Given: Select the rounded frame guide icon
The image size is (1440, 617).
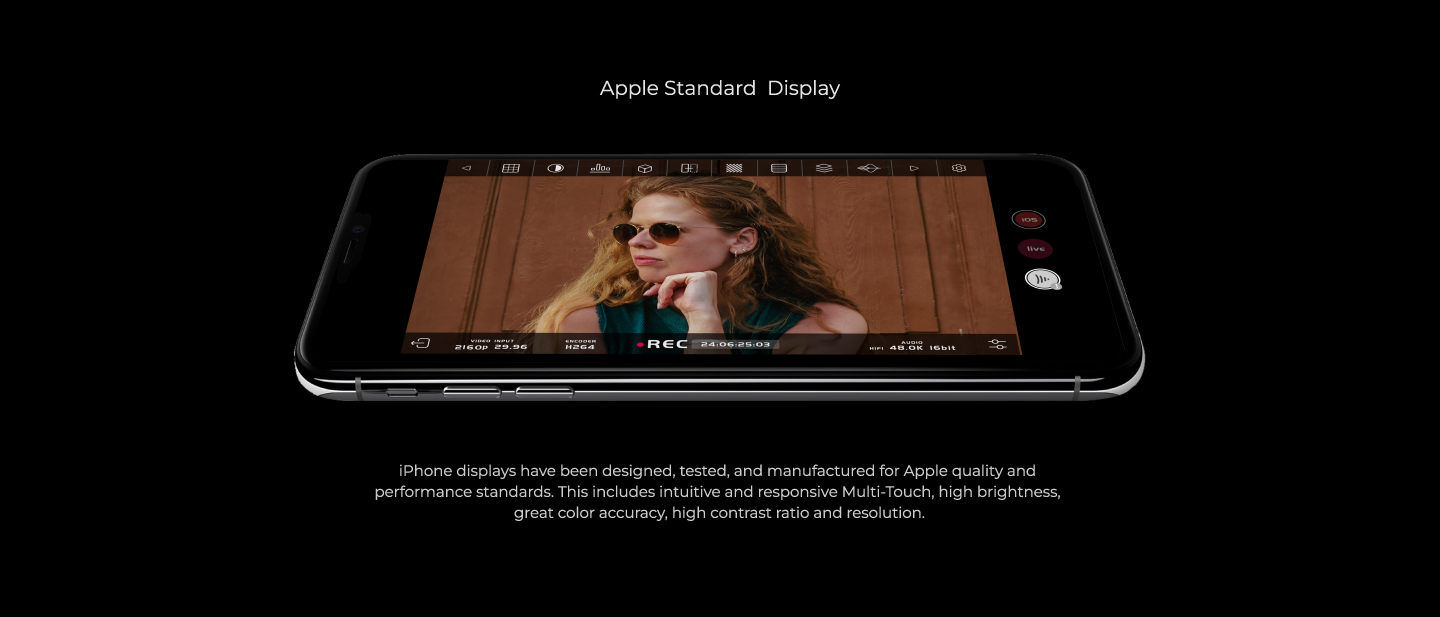Looking at the screenshot, I should click(779, 168).
